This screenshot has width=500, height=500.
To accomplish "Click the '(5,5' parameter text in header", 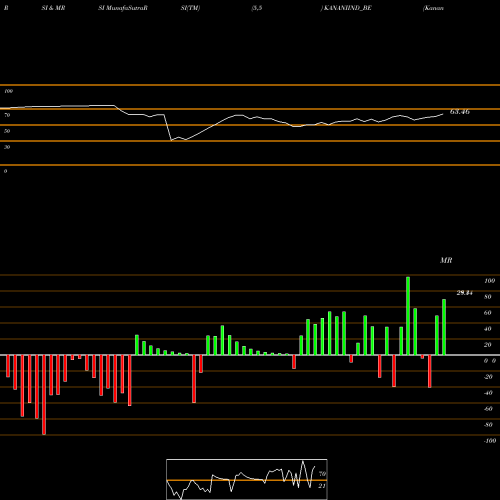I will point(257,8).
